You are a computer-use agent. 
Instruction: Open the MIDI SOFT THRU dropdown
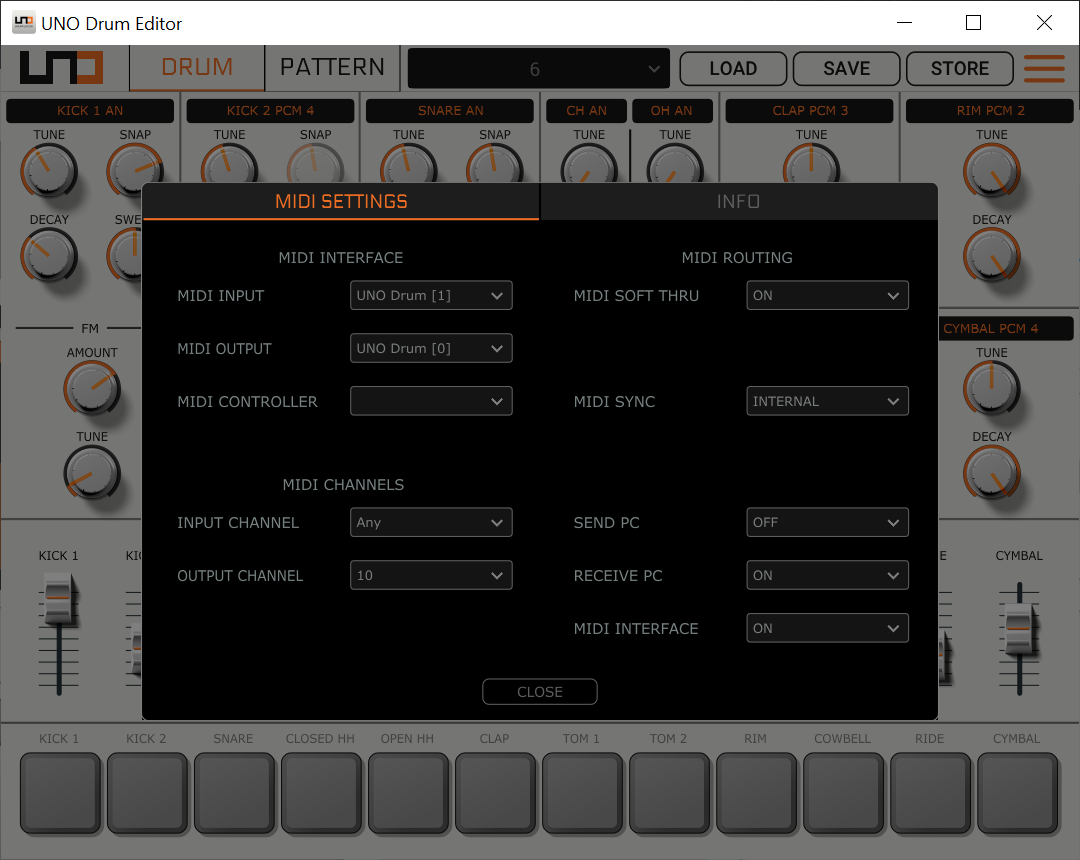[x=827, y=295]
